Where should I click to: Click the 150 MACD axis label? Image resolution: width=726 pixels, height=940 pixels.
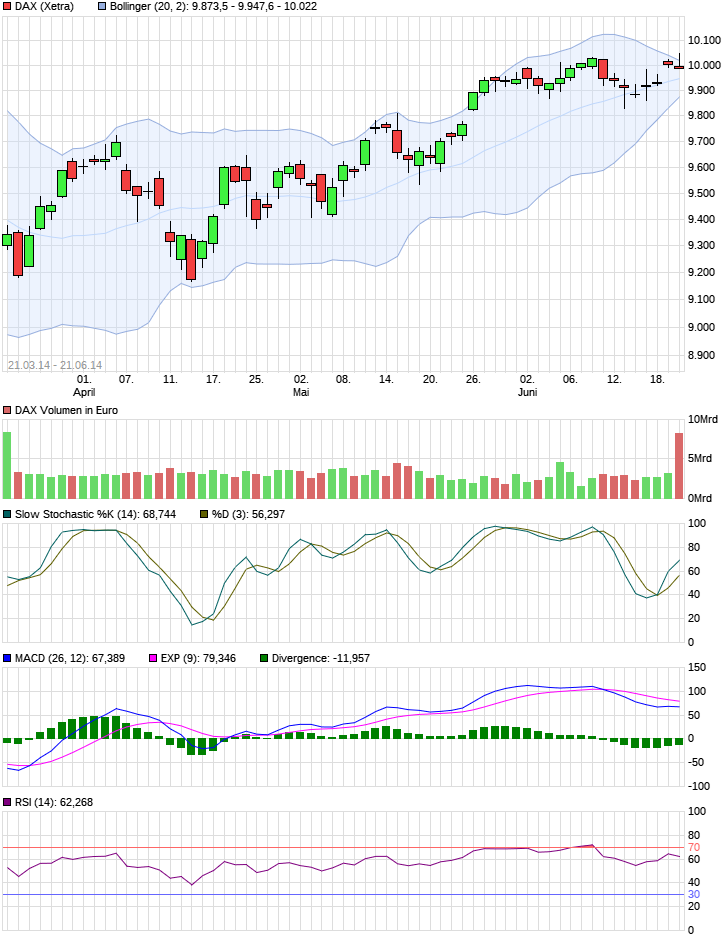tap(697, 667)
